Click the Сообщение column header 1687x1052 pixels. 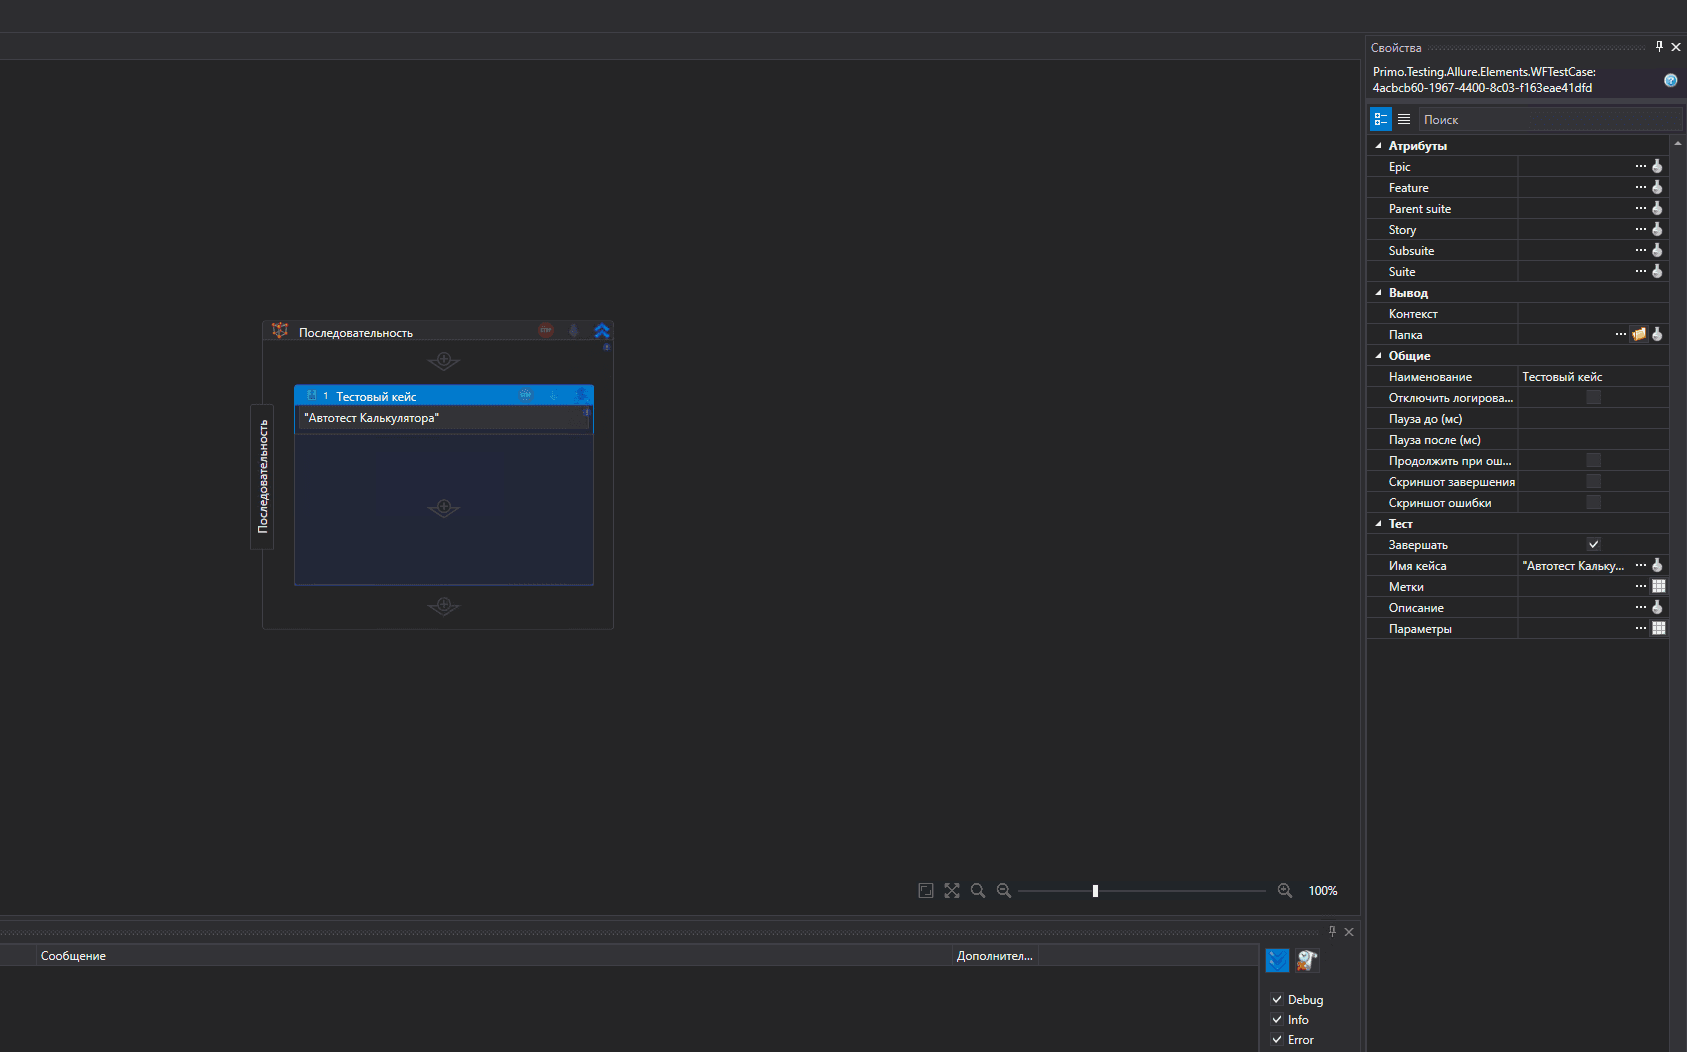73,956
